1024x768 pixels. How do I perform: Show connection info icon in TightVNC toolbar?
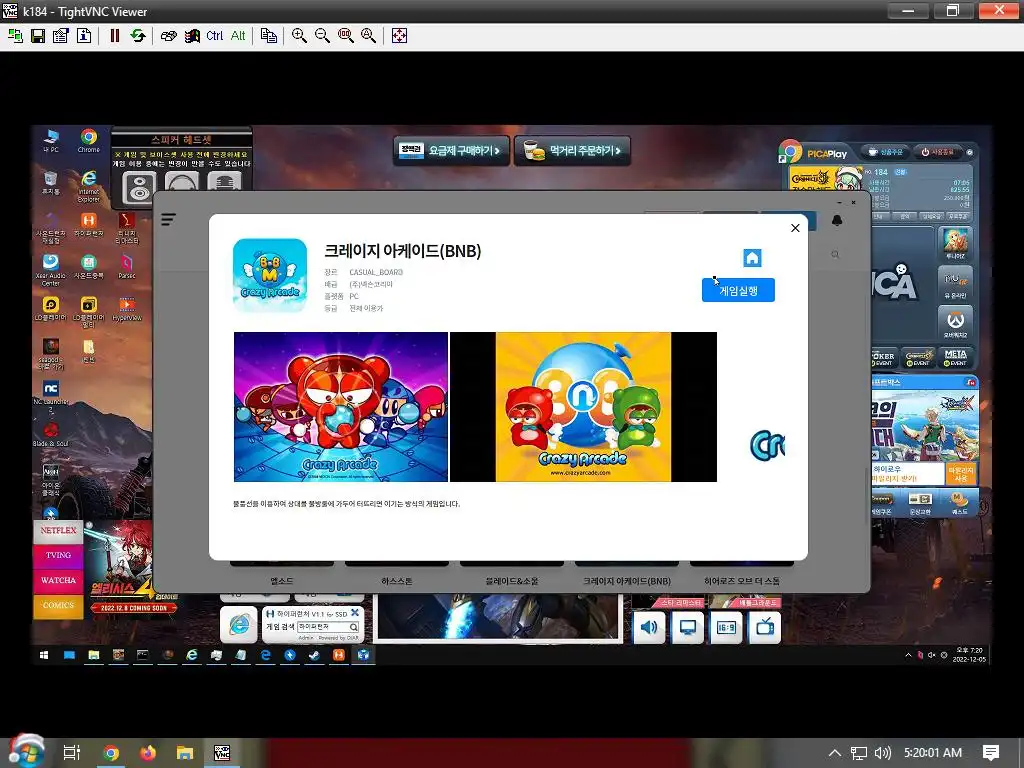tap(84, 36)
